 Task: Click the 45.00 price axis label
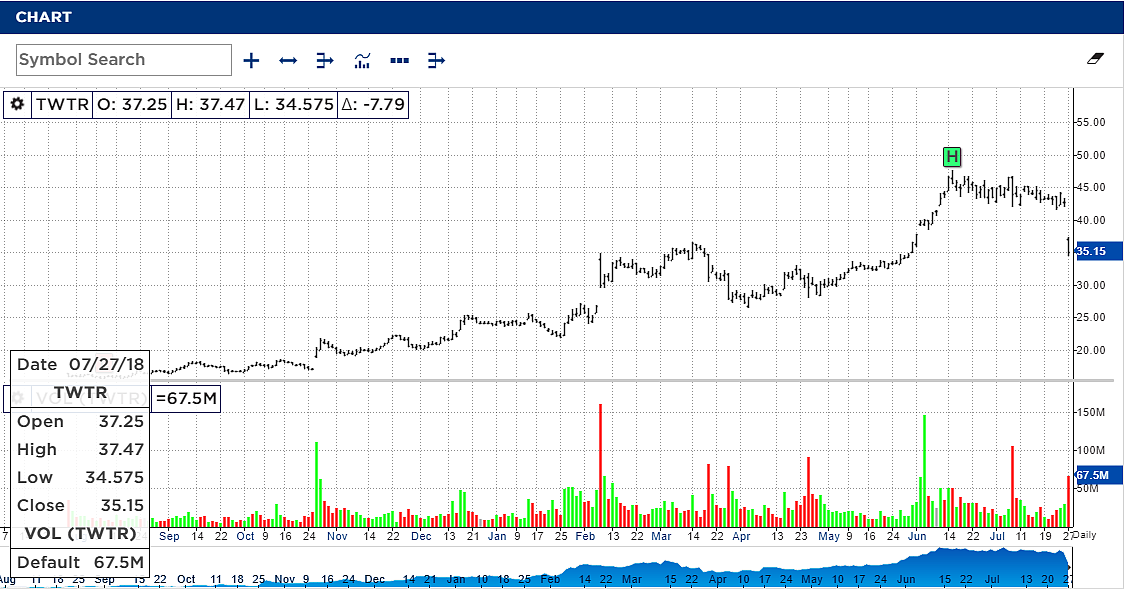pyautogui.click(x=1090, y=188)
